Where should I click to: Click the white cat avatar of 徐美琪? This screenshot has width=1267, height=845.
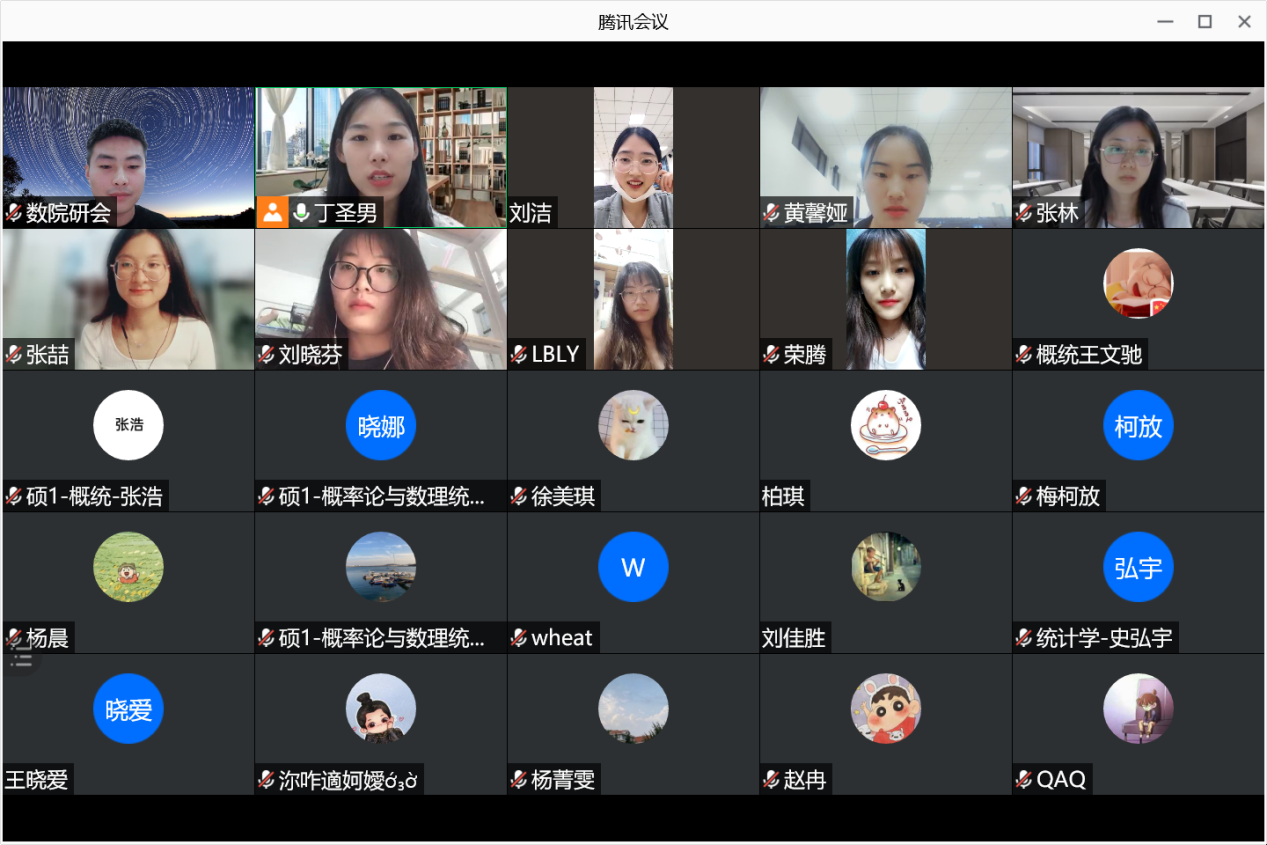click(633, 425)
